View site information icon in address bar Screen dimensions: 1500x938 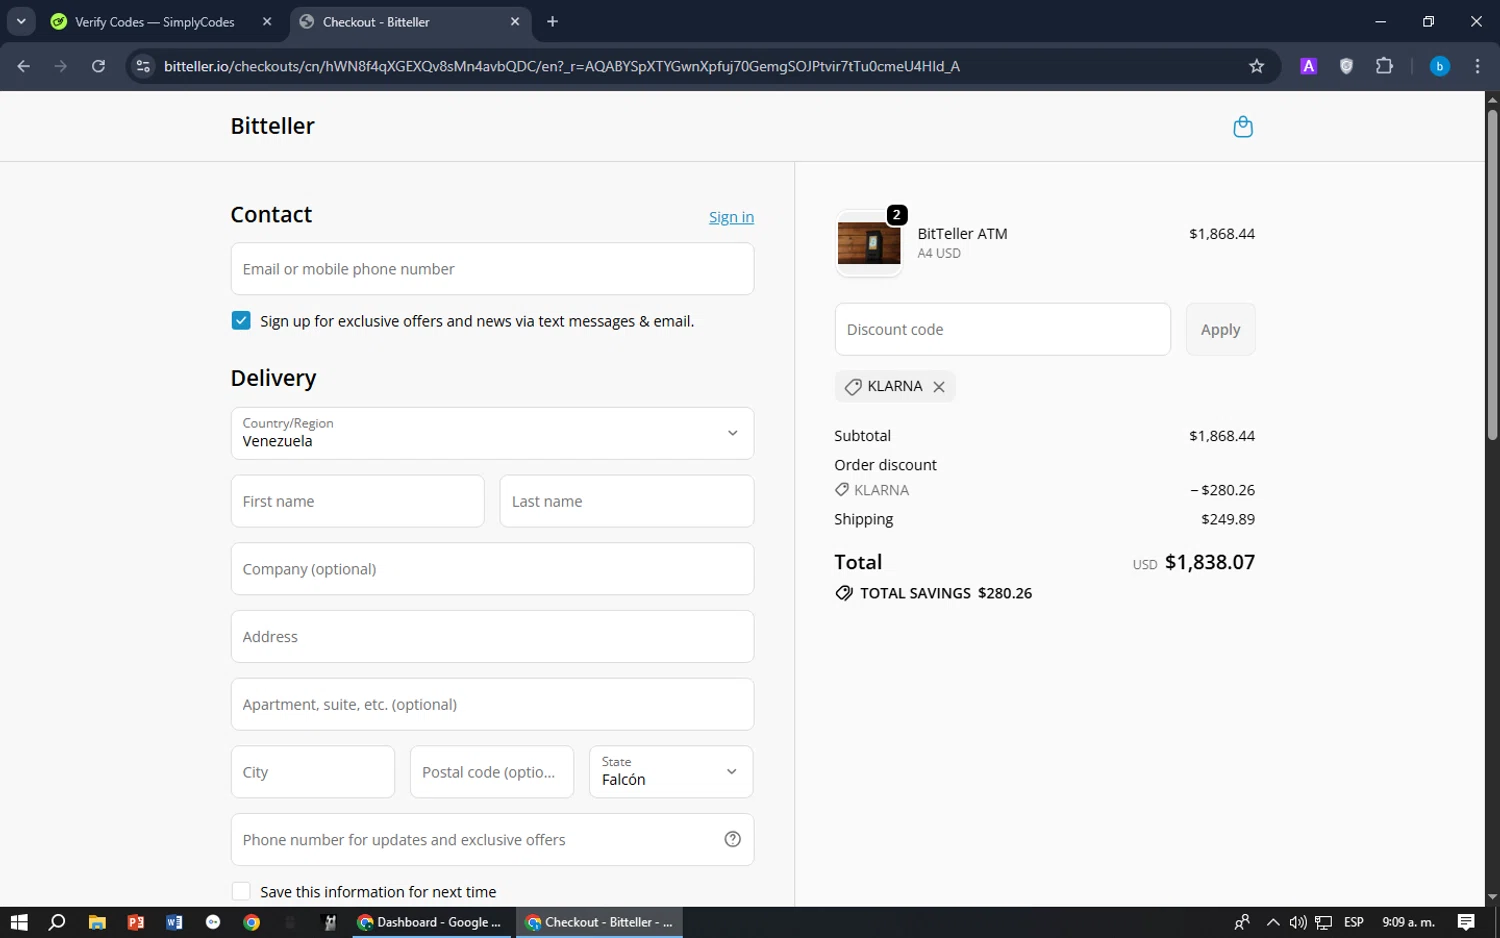(143, 66)
